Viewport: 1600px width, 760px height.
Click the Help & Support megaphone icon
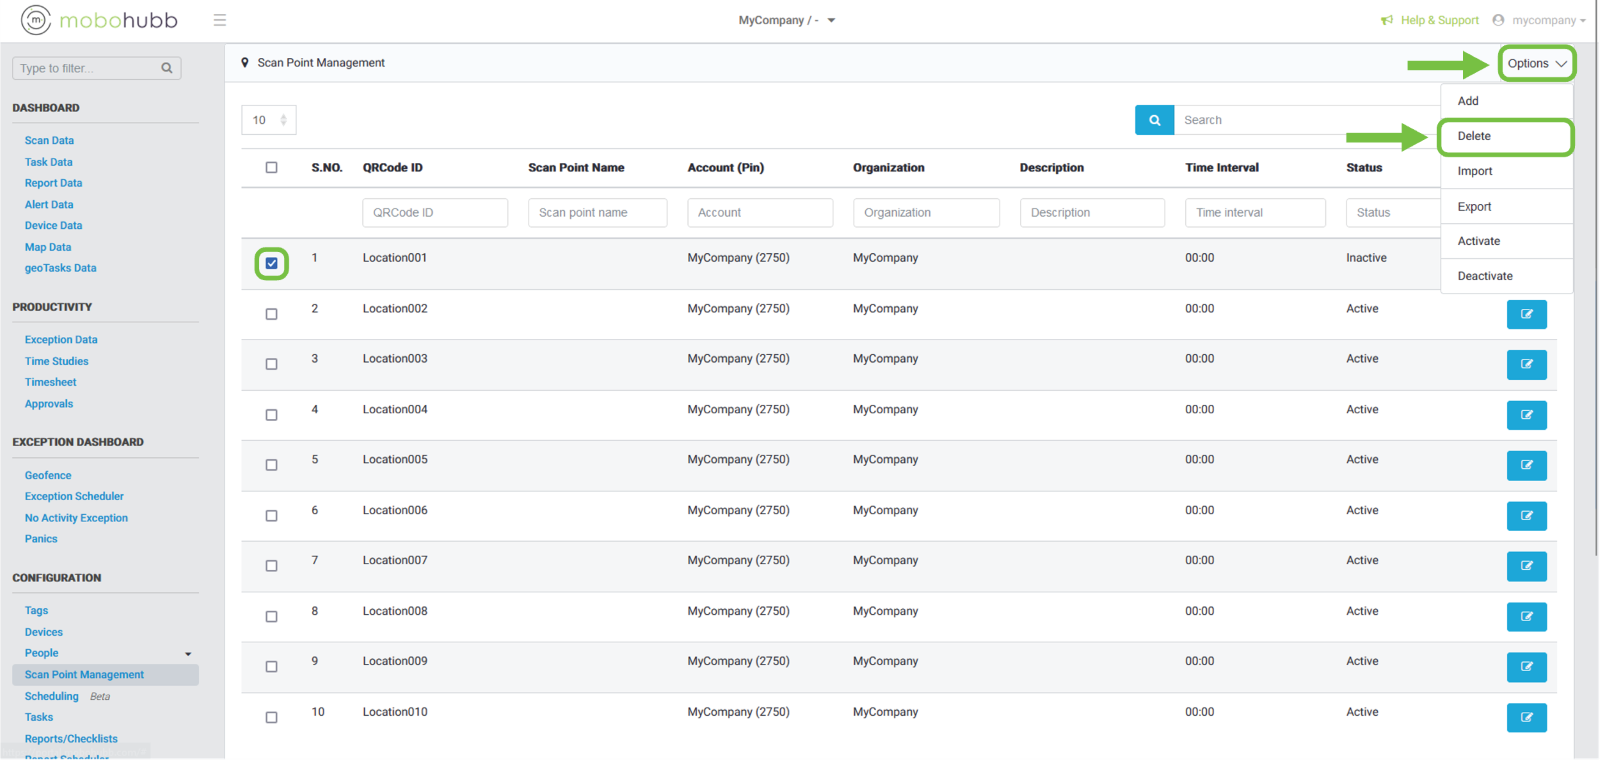[x=1387, y=20]
